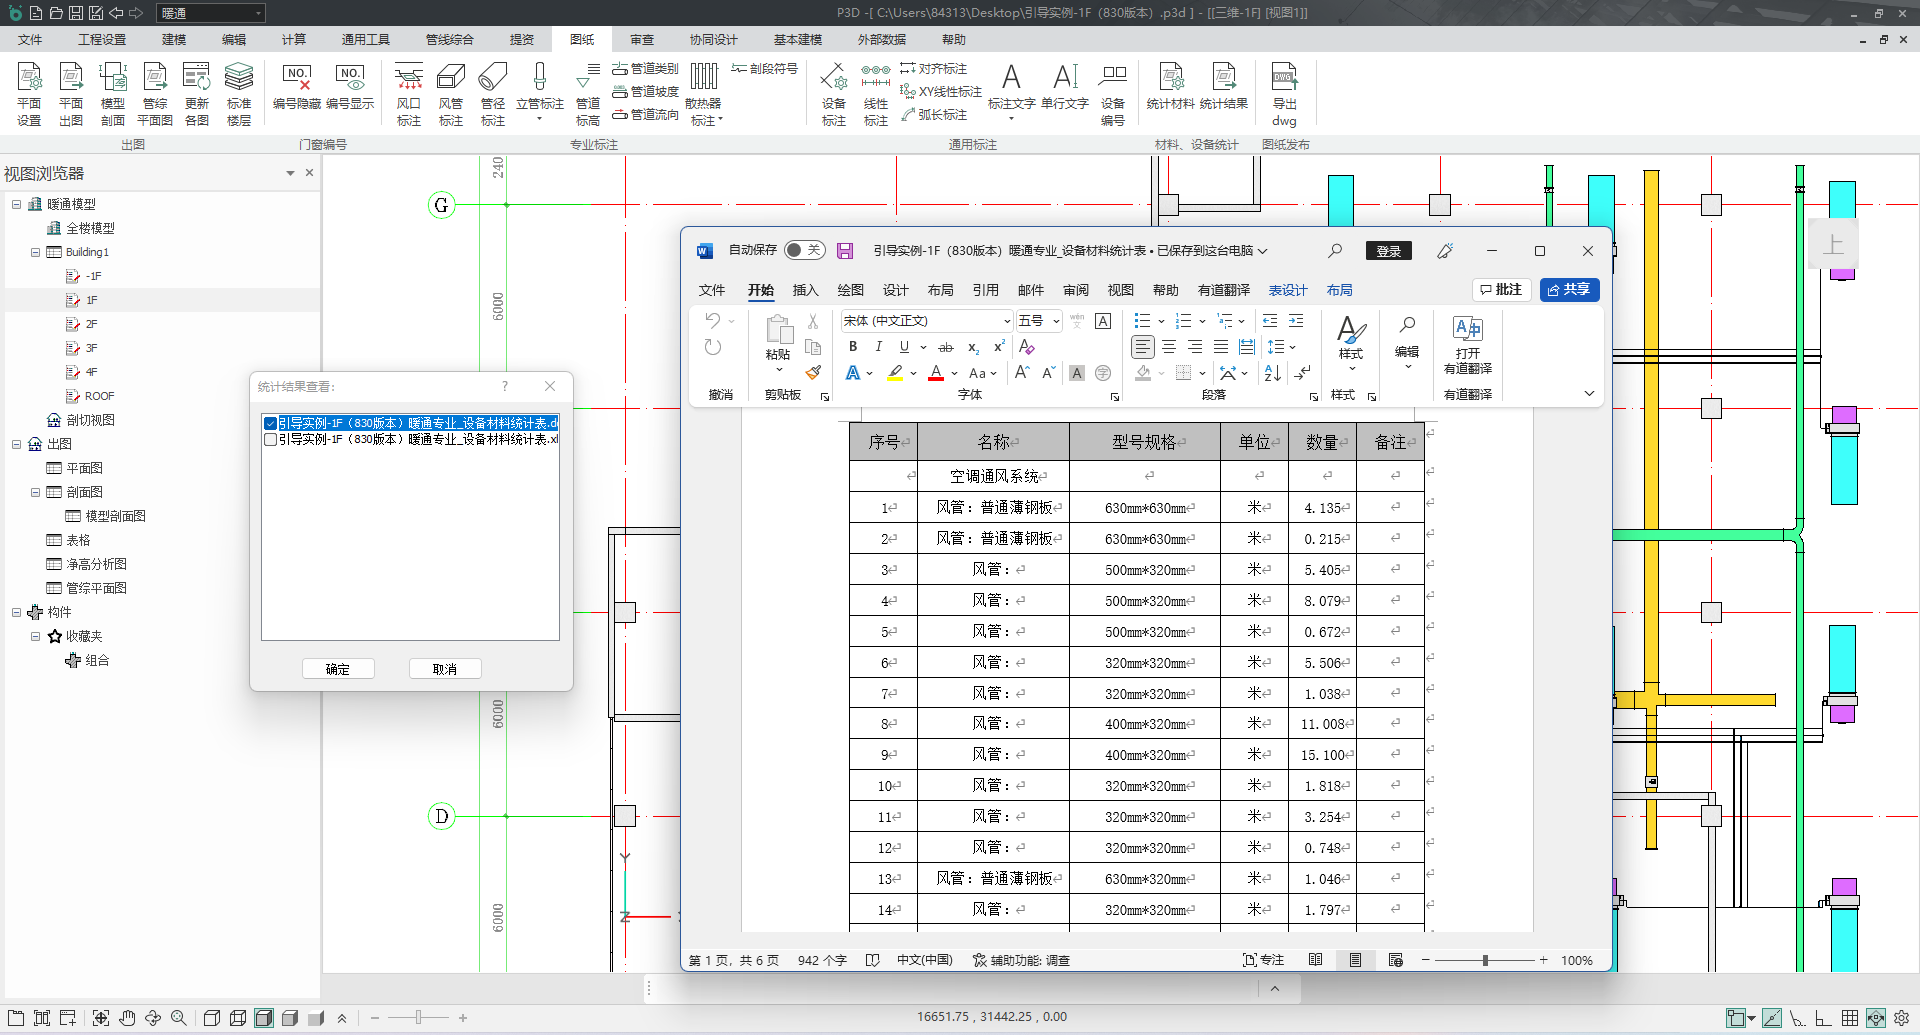1920x1035 pixels.
Task: Open the 有道翻译 translate tool
Action: point(1467,330)
